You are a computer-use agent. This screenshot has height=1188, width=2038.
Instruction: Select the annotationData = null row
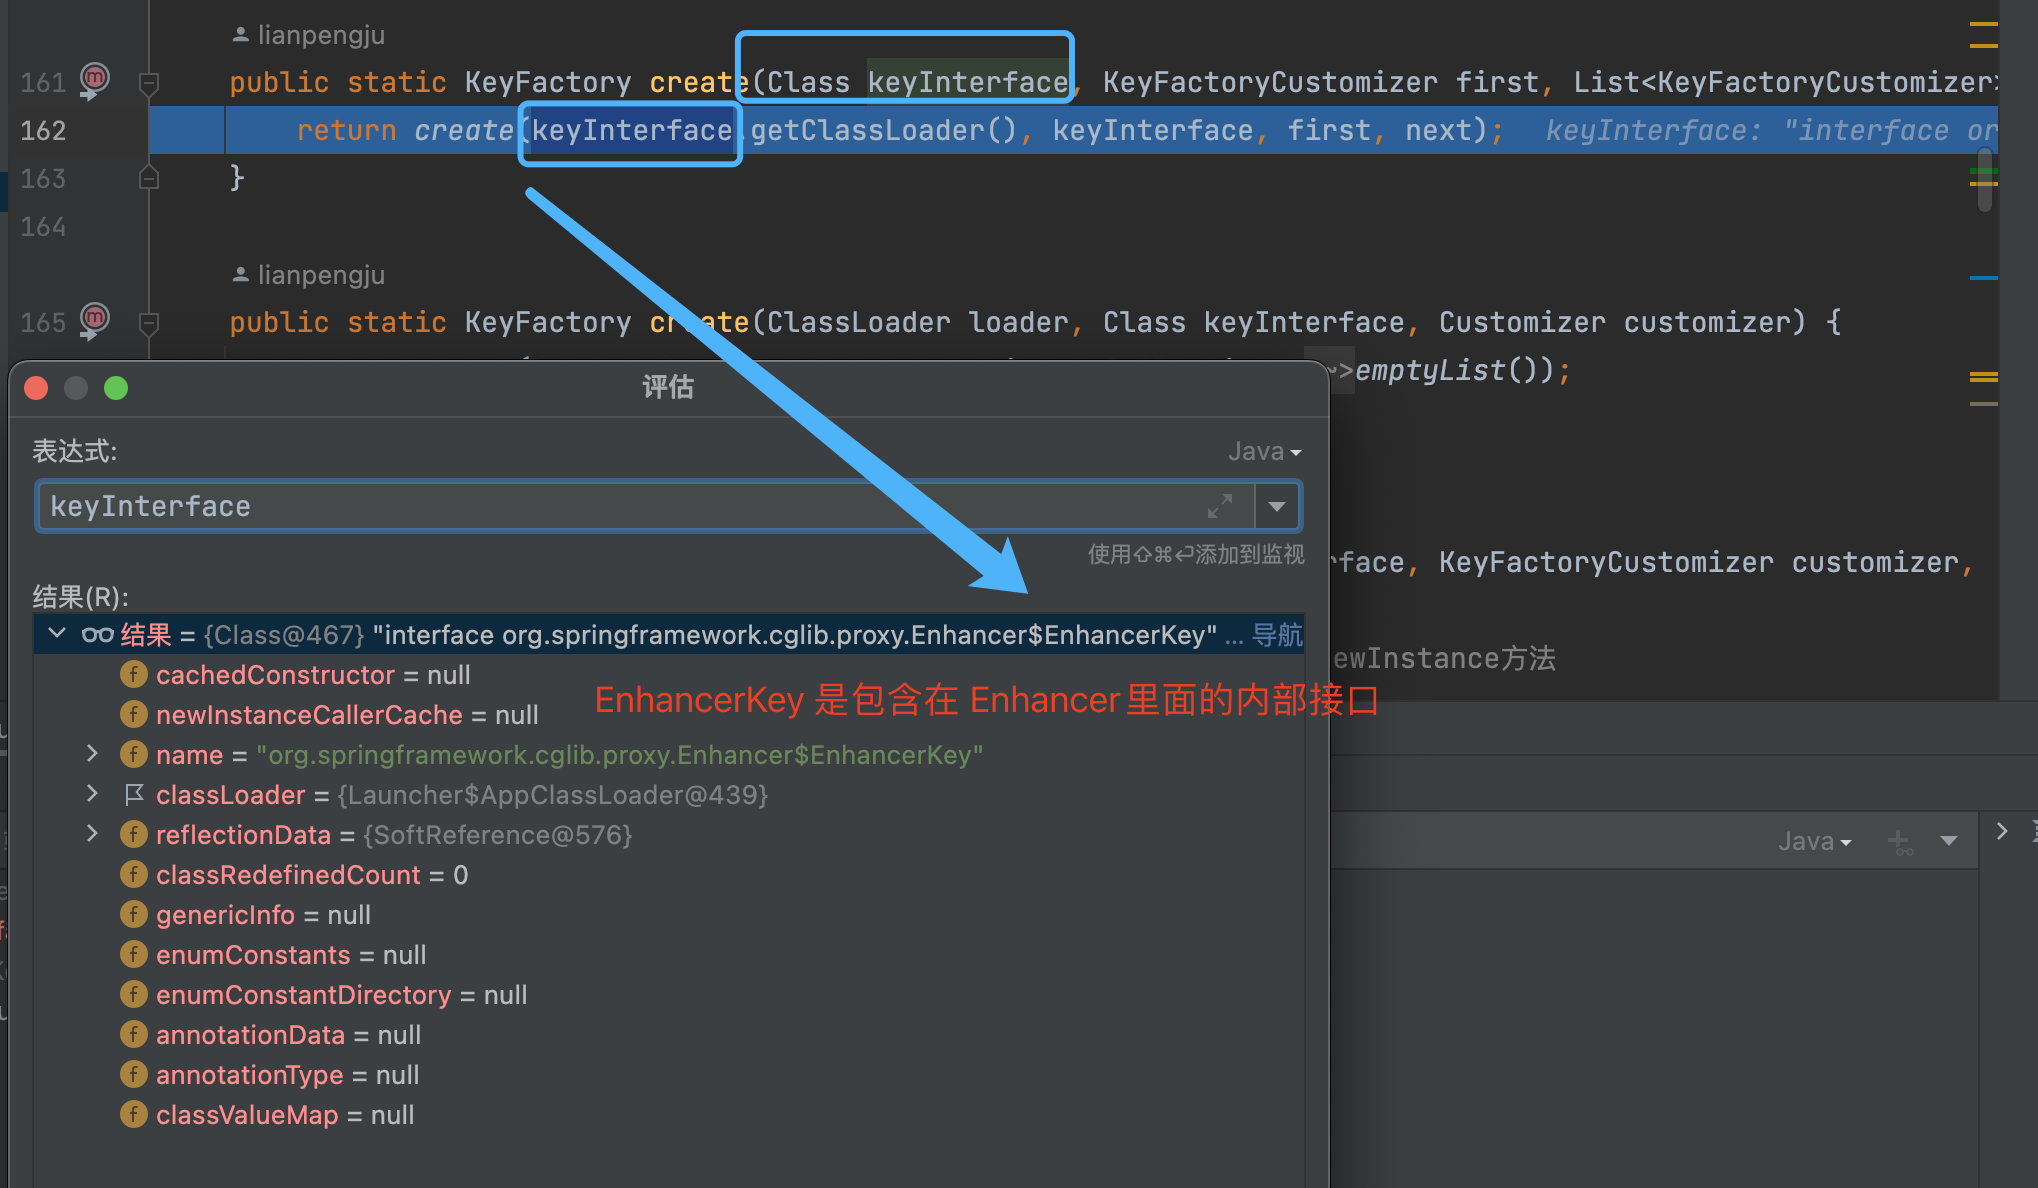click(669, 1035)
